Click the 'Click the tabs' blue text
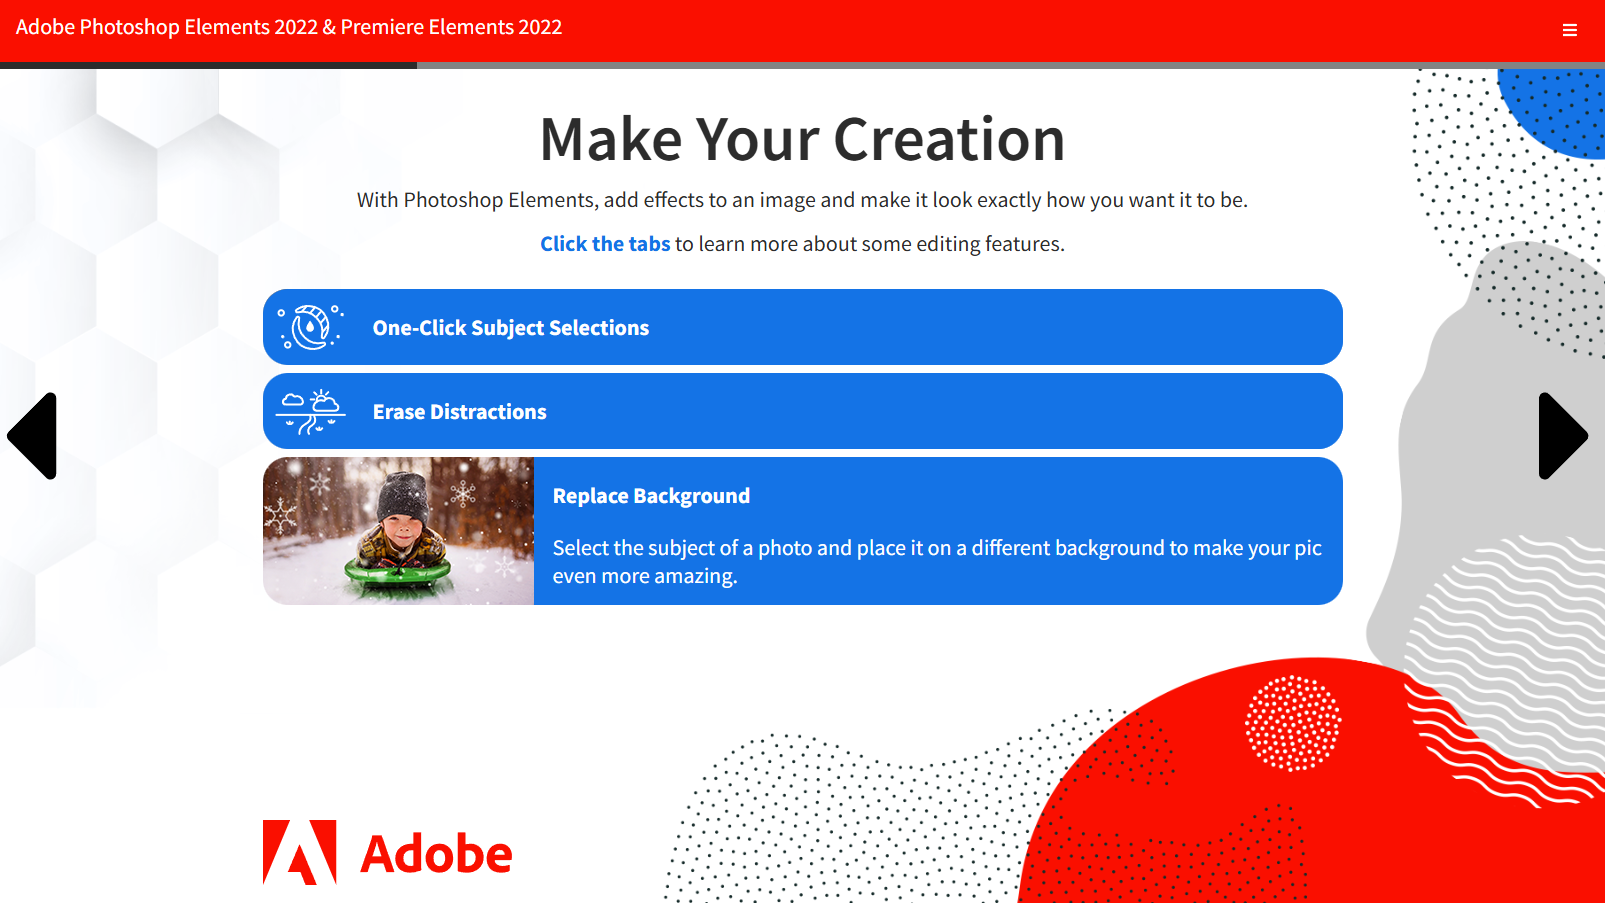 (605, 244)
